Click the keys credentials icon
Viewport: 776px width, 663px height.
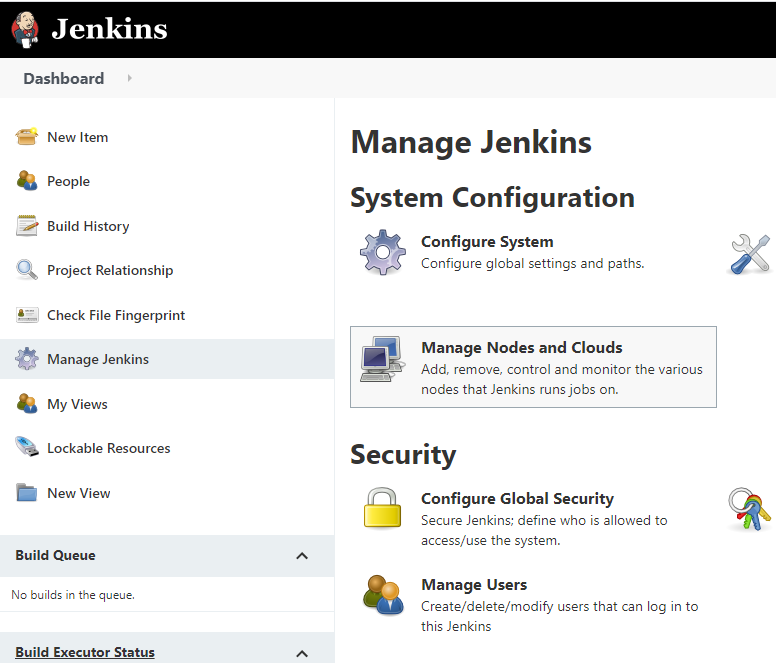749,510
